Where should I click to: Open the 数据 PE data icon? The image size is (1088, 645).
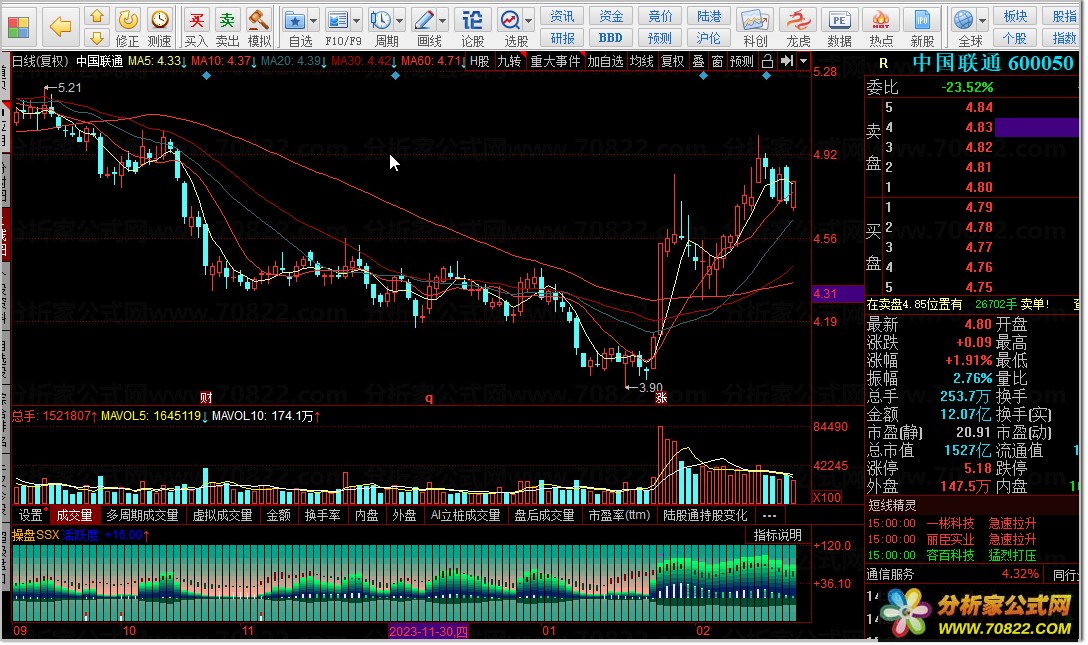pos(839,20)
